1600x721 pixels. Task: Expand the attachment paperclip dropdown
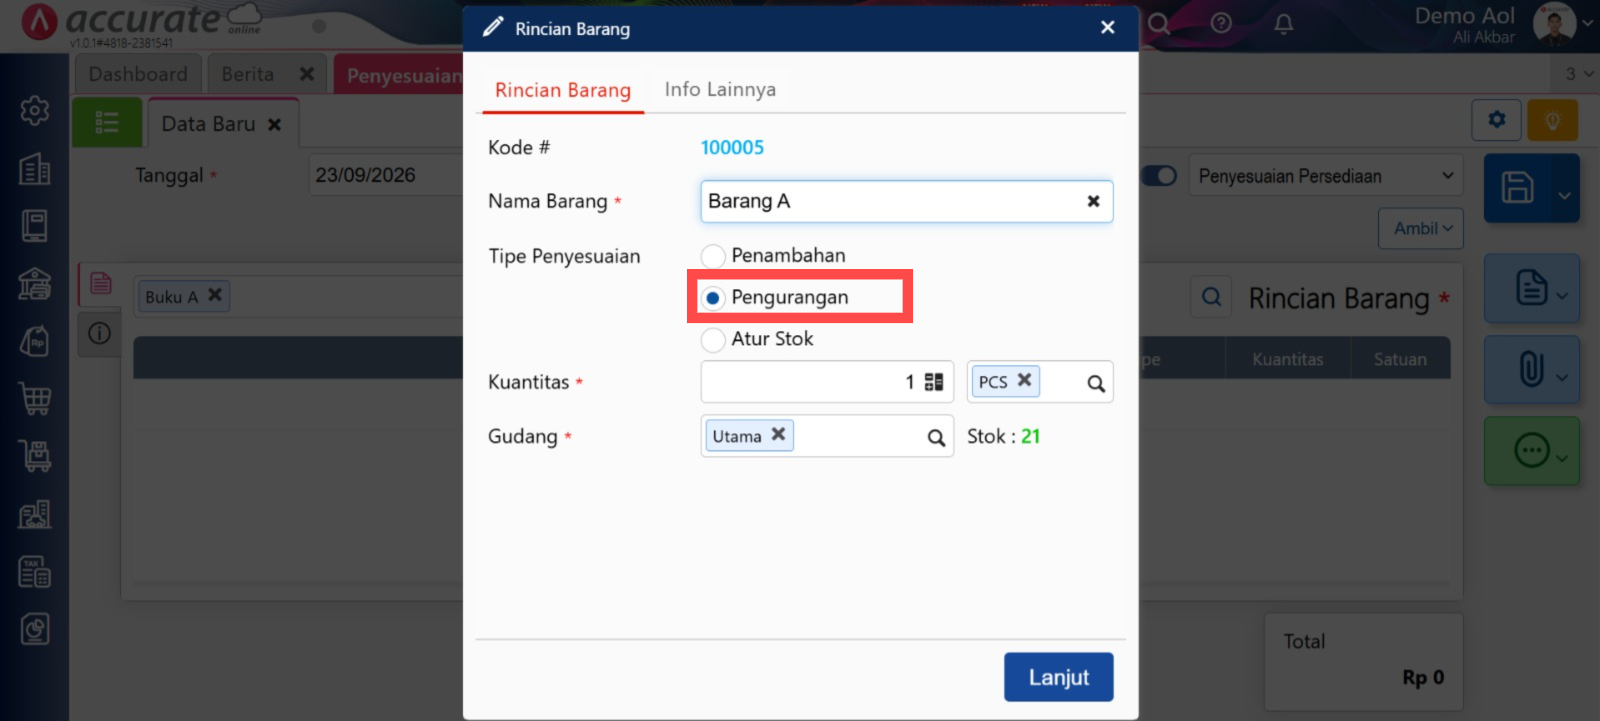[x=1562, y=377]
